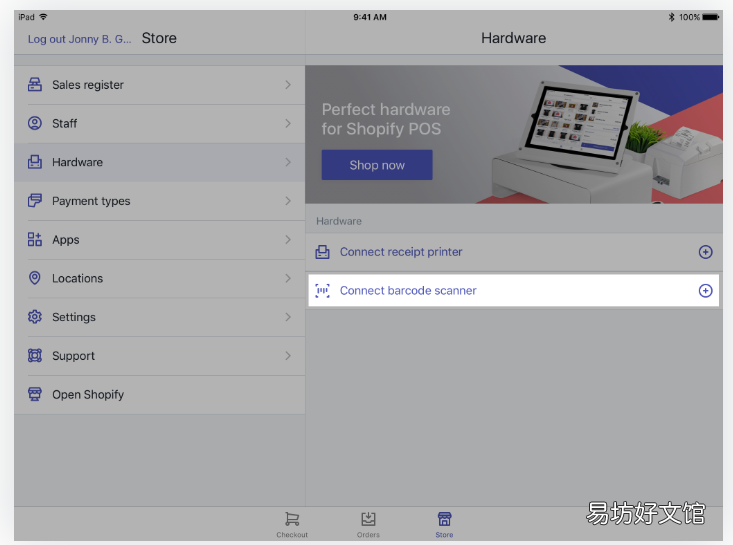Tap the Orders inbox icon

(368, 519)
